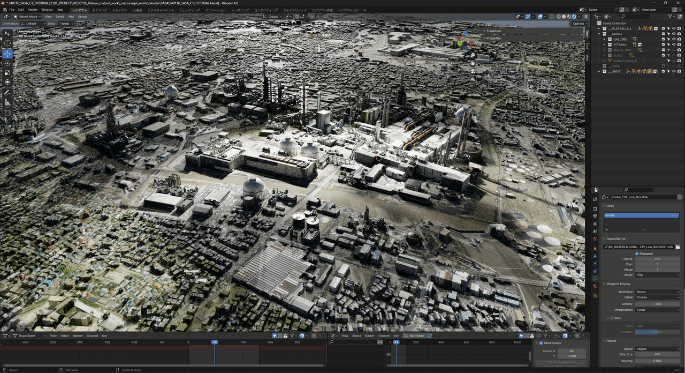Expand the first collection in the outliner
Viewport: 685px width, 373px height.
tap(599, 28)
